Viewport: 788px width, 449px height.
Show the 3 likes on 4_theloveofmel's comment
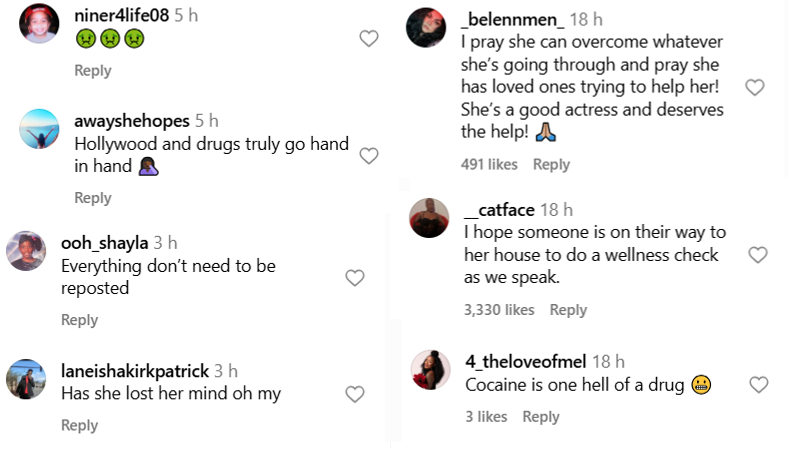[x=487, y=416]
